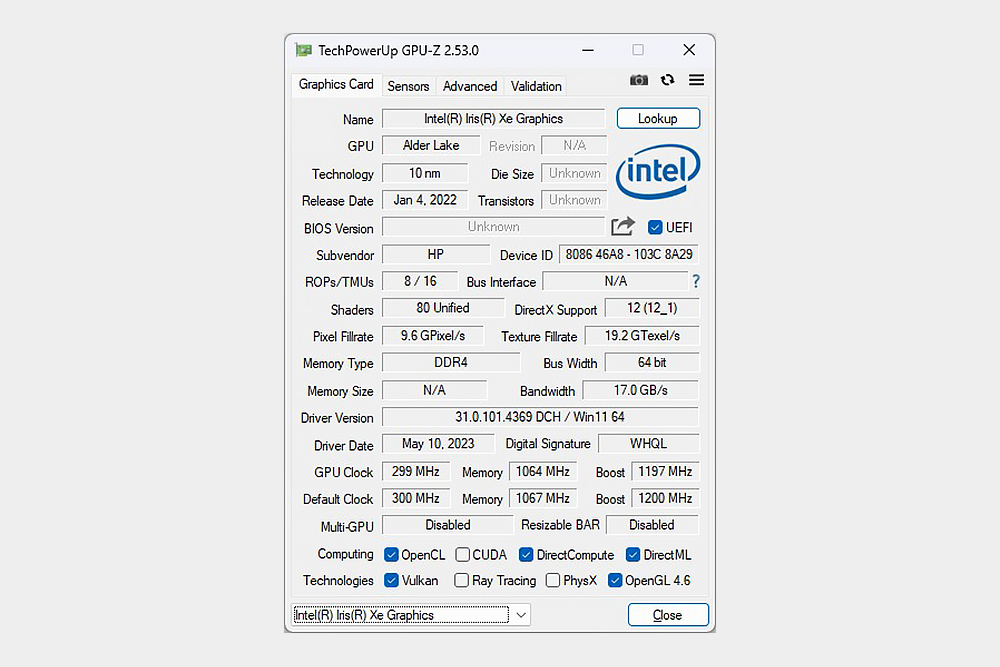Image resolution: width=1000 pixels, height=667 pixels.
Task: Minimize the GPU-Z window
Action: tap(588, 50)
